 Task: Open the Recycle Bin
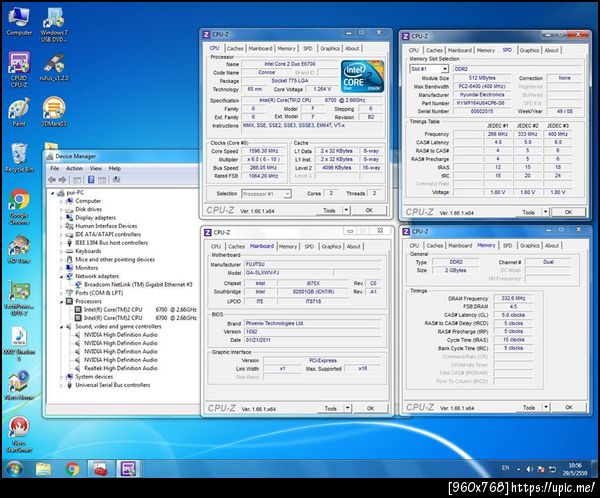19,157
